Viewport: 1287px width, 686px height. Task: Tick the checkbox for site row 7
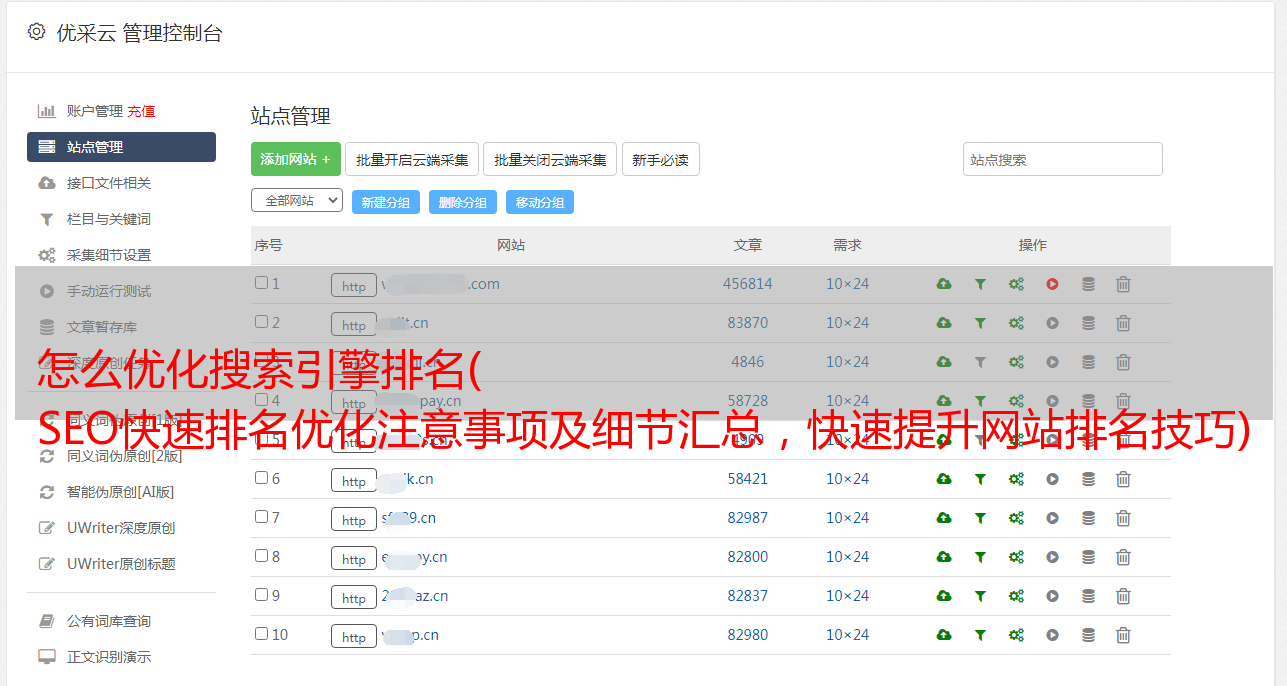(261, 517)
